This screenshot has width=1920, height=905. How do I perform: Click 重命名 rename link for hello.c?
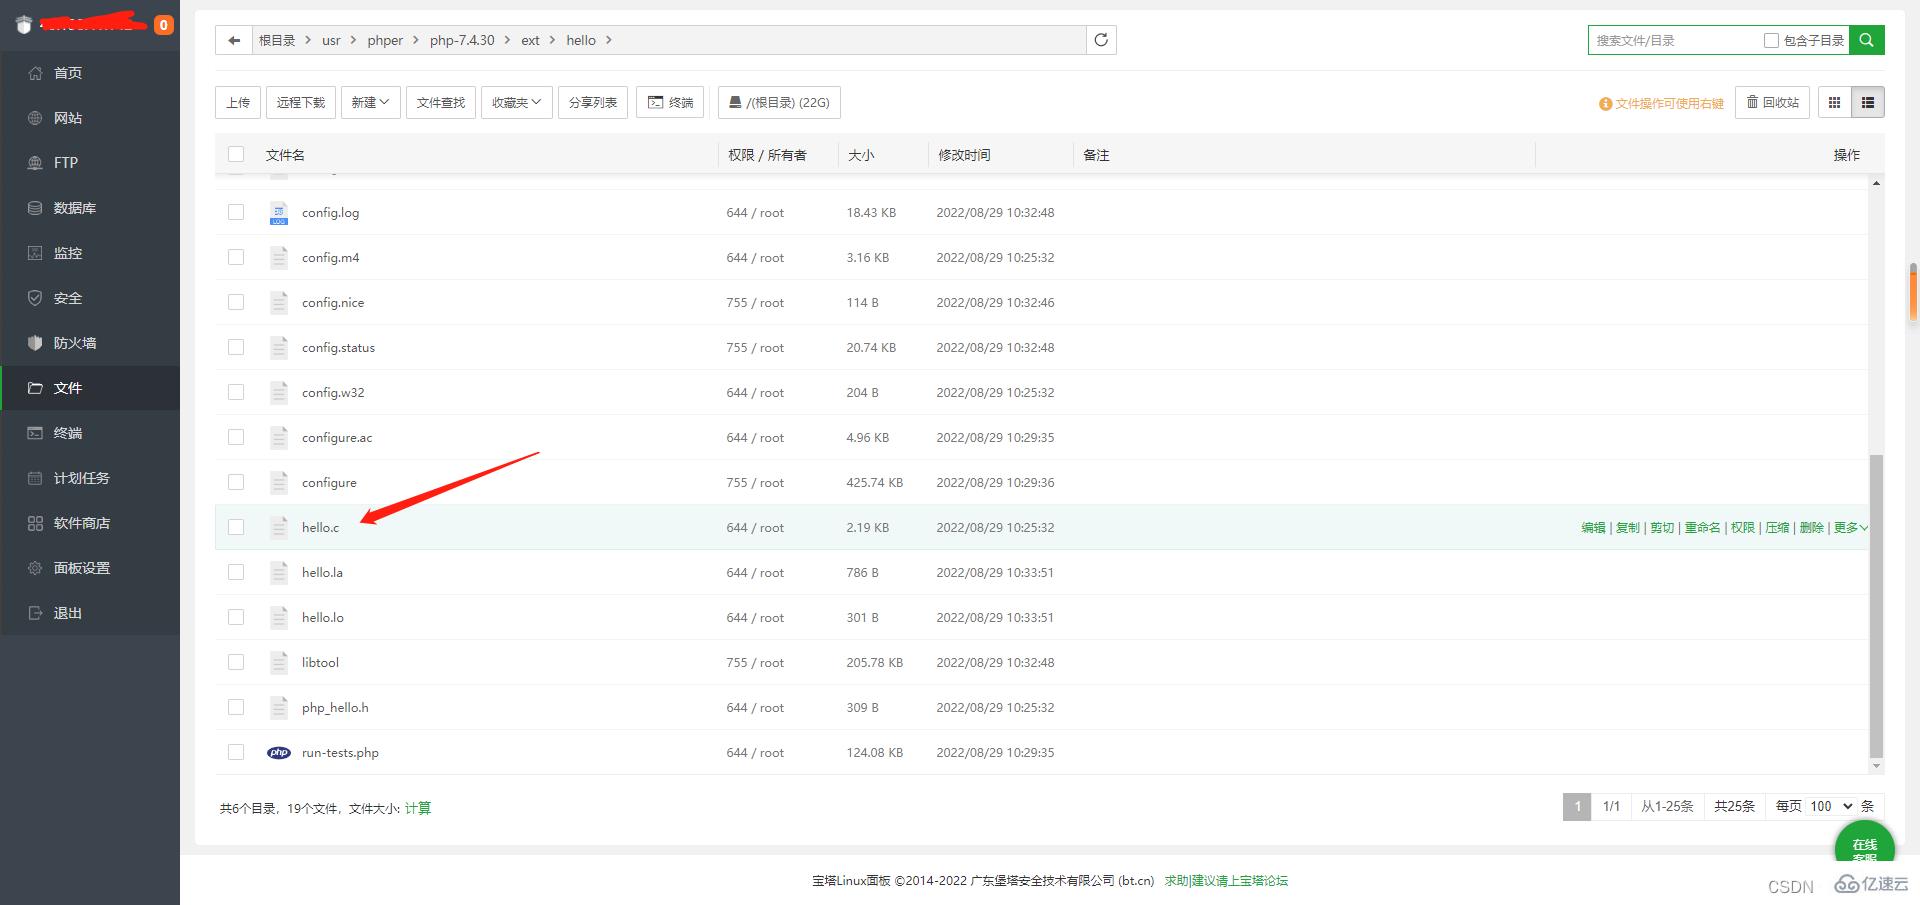1702,527
